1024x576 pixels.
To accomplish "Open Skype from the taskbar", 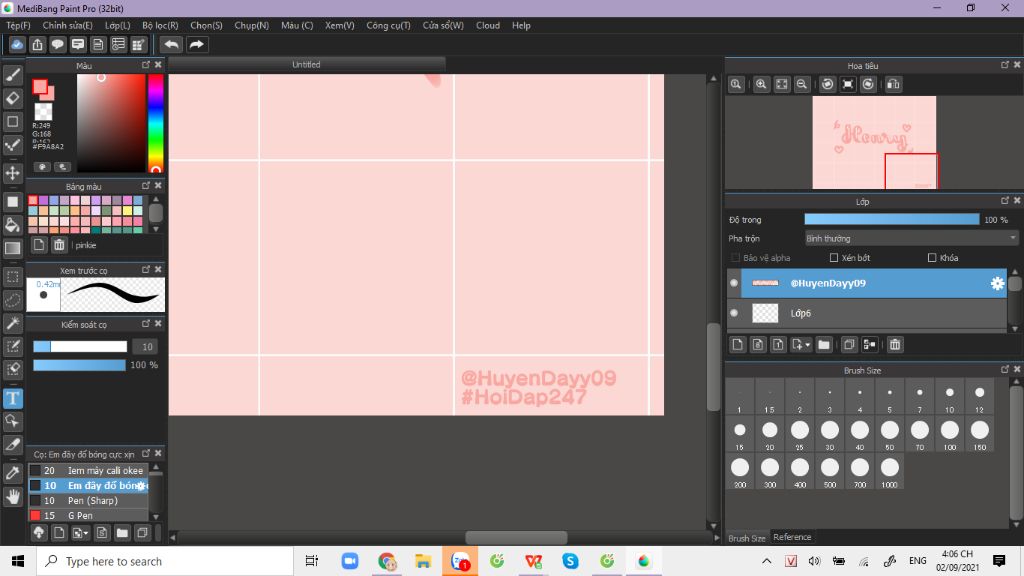I will pos(570,561).
